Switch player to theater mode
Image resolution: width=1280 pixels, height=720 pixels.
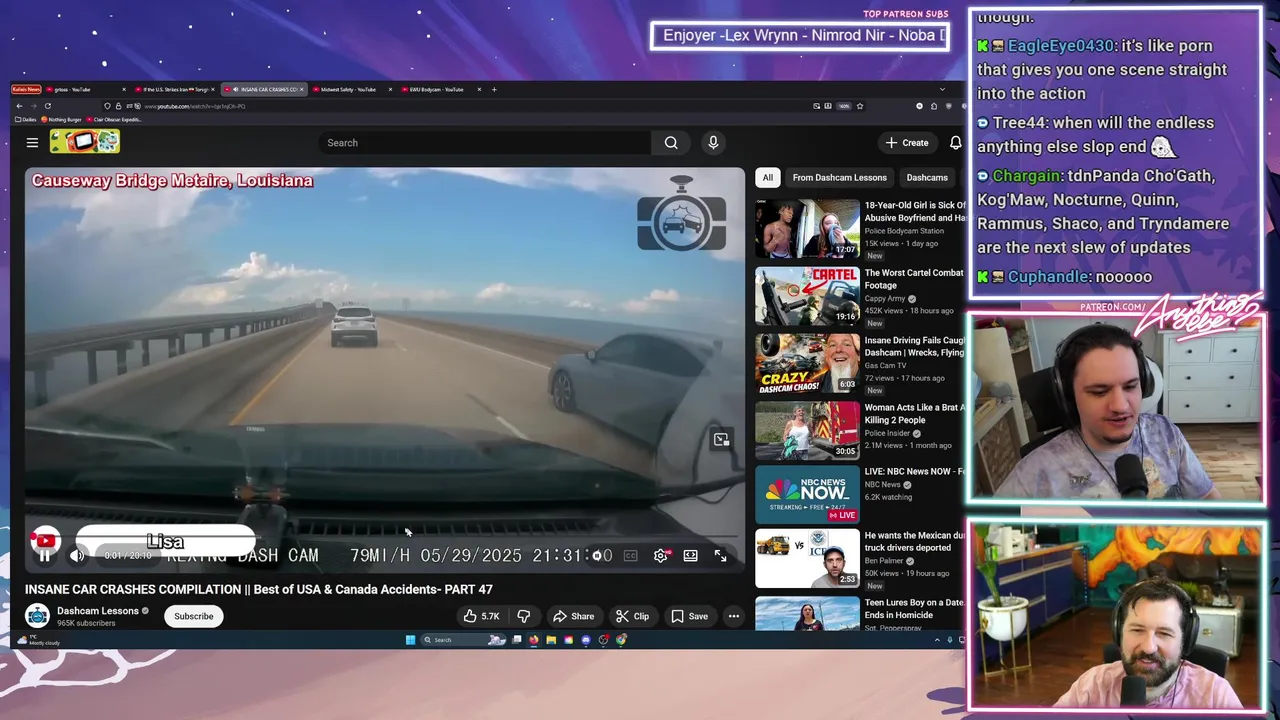point(690,555)
